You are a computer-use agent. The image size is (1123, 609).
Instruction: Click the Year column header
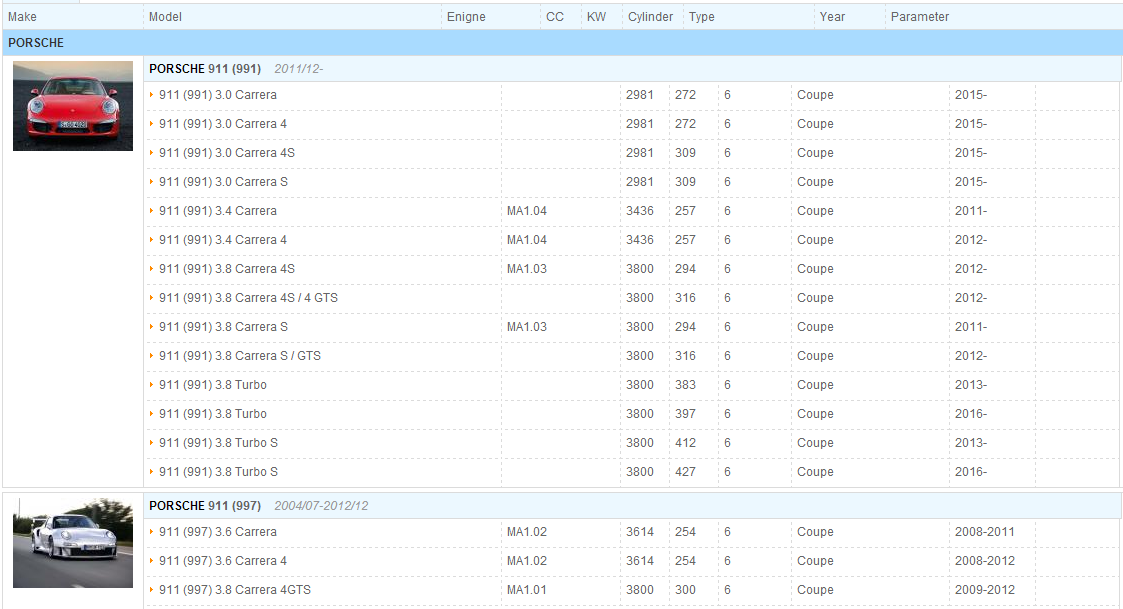[832, 16]
